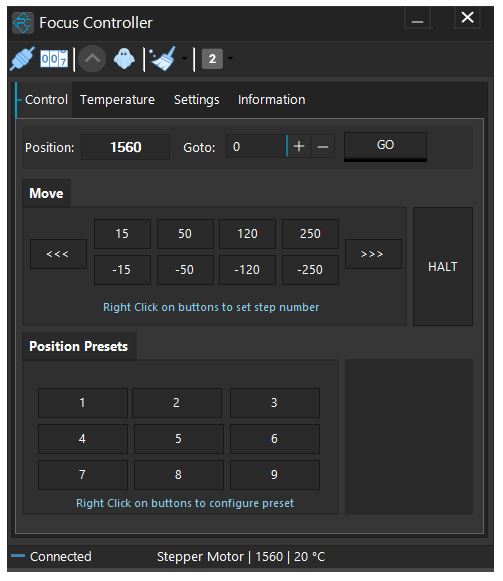The width and height of the screenshot is (503, 581).
Task: Click the numbered 2 badge icon
Action: click(x=212, y=59)
